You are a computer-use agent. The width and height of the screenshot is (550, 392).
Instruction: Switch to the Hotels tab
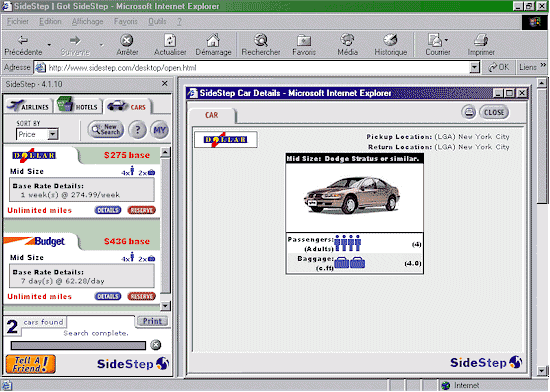(x=78, y=105)
